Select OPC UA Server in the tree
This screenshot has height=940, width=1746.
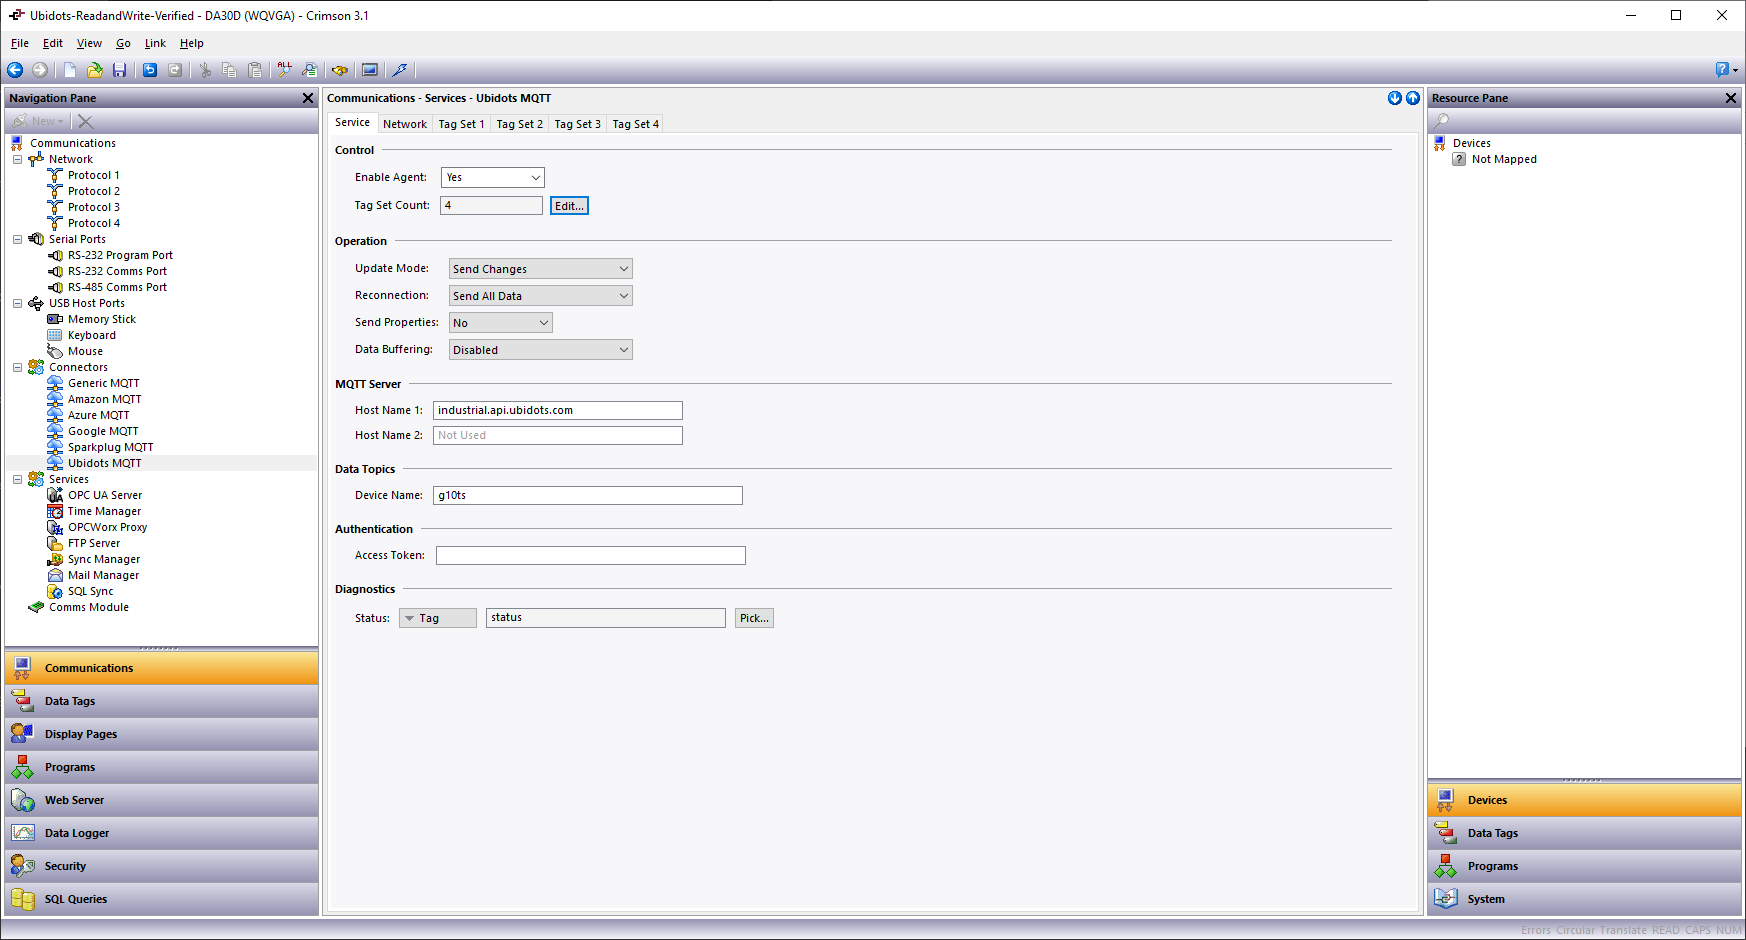(x=105, y=495)
